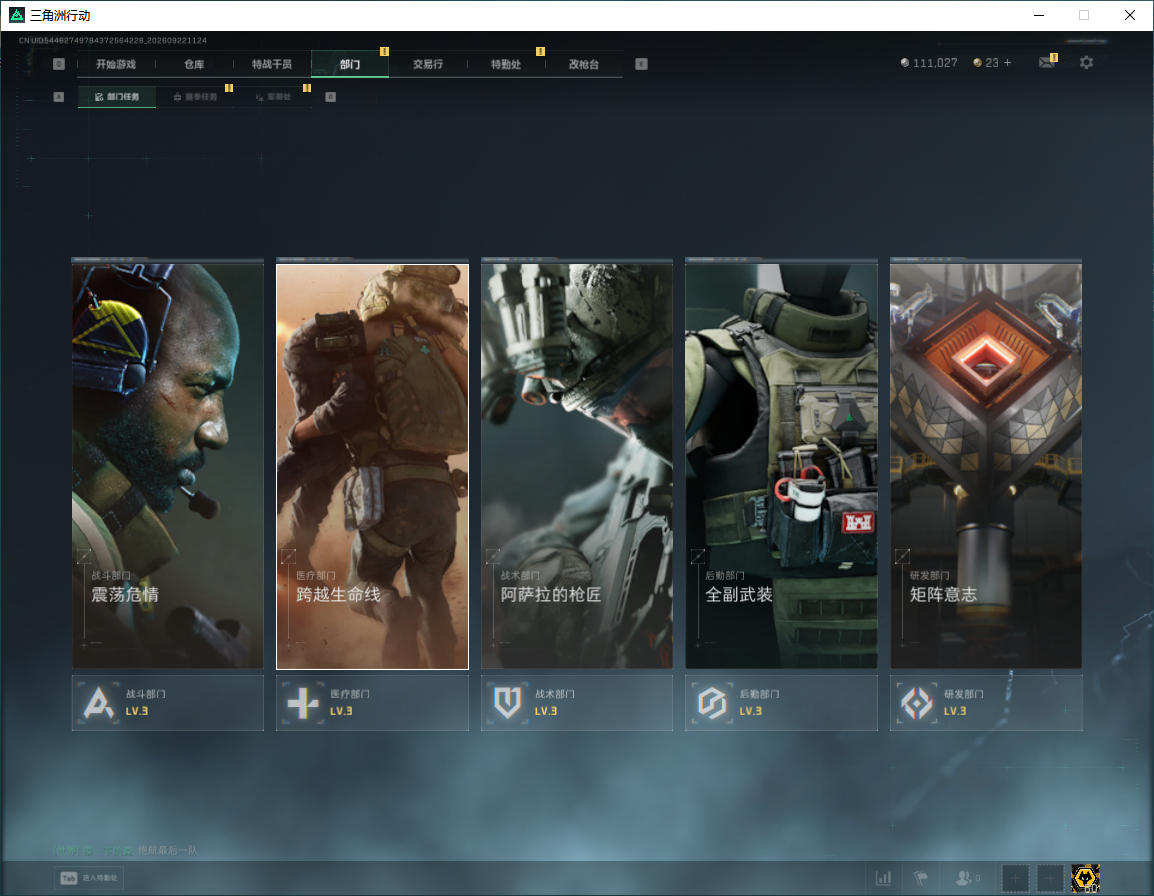Click the arrow icon on 矩阵意志 card
Viewport: 1154px width, 896px height.
coord(902,555)
